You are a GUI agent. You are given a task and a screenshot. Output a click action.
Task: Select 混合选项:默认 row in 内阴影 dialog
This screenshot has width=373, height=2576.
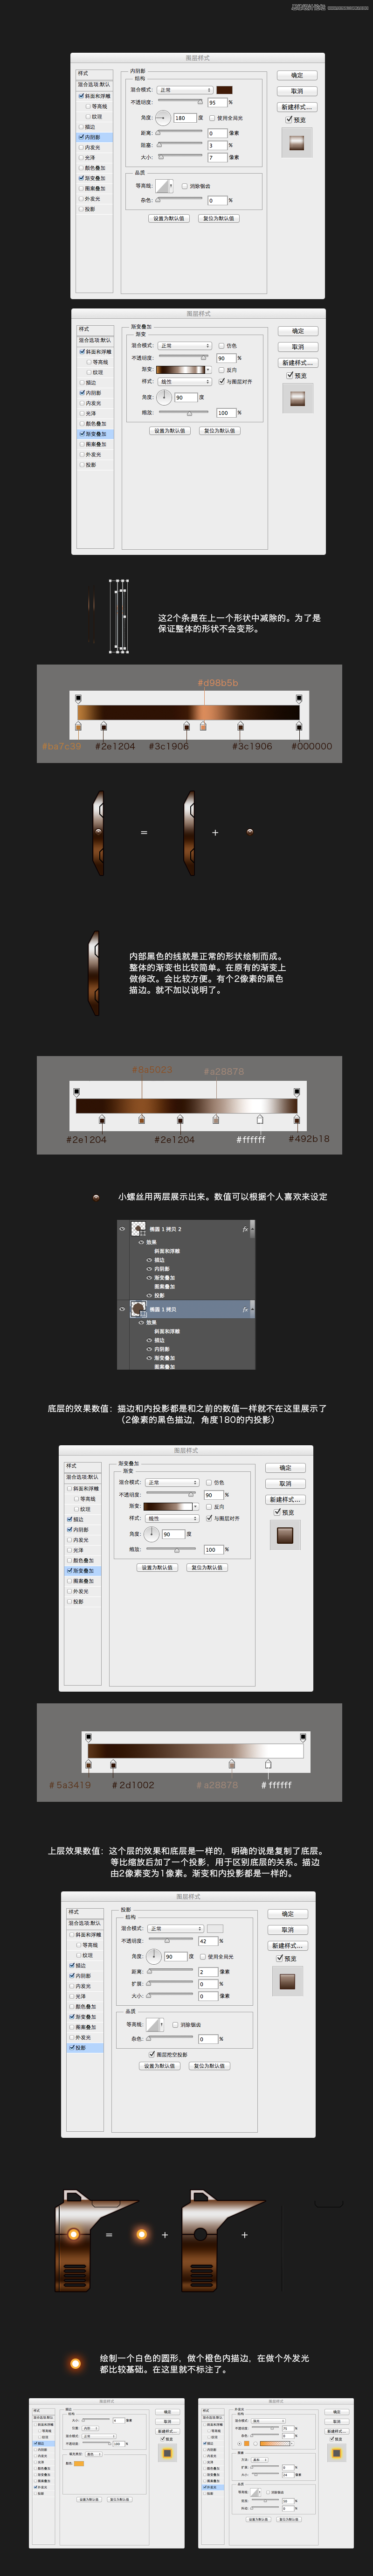[94, 85]
